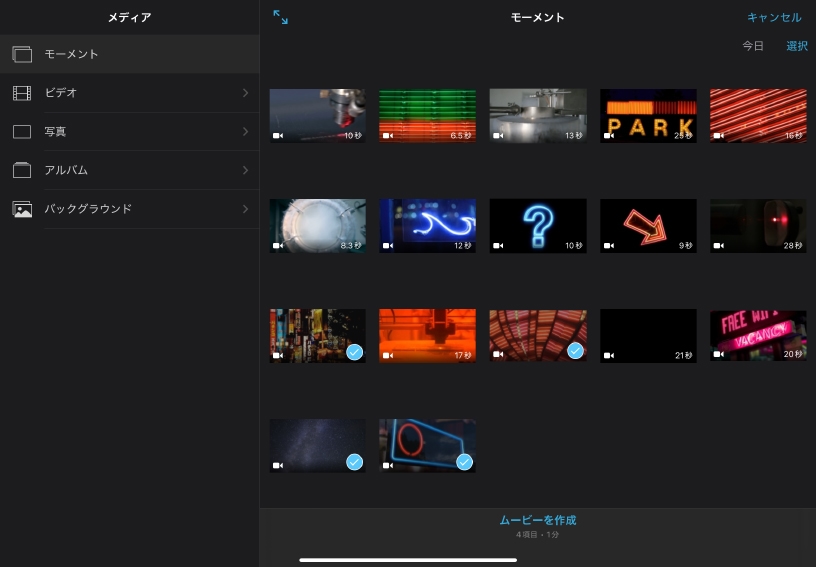Click the Photos rectangle icon in sidebar

pyautogui.click(x=22, y=132)
